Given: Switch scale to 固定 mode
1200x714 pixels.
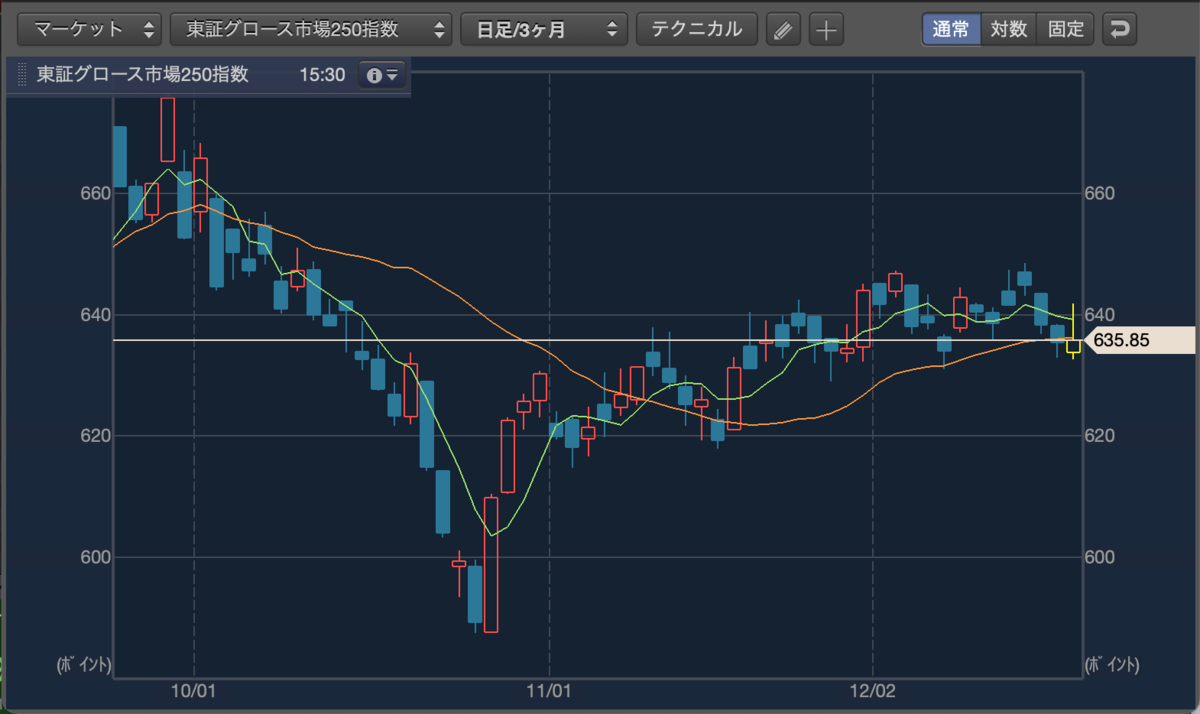Looking at the screenshot, I should pyautogui.click(x=1066, y=29).
